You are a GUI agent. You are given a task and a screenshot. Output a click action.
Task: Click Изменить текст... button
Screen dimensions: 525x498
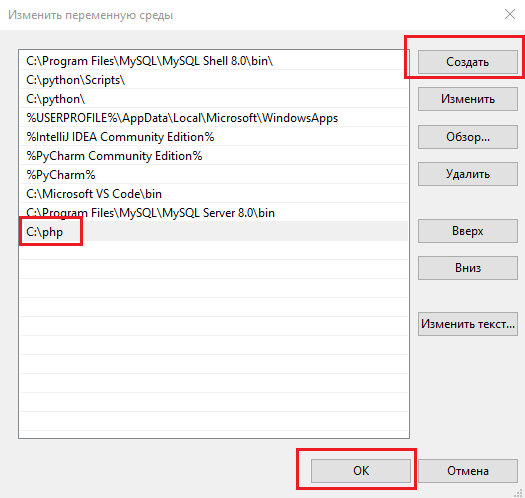point(468,324)
